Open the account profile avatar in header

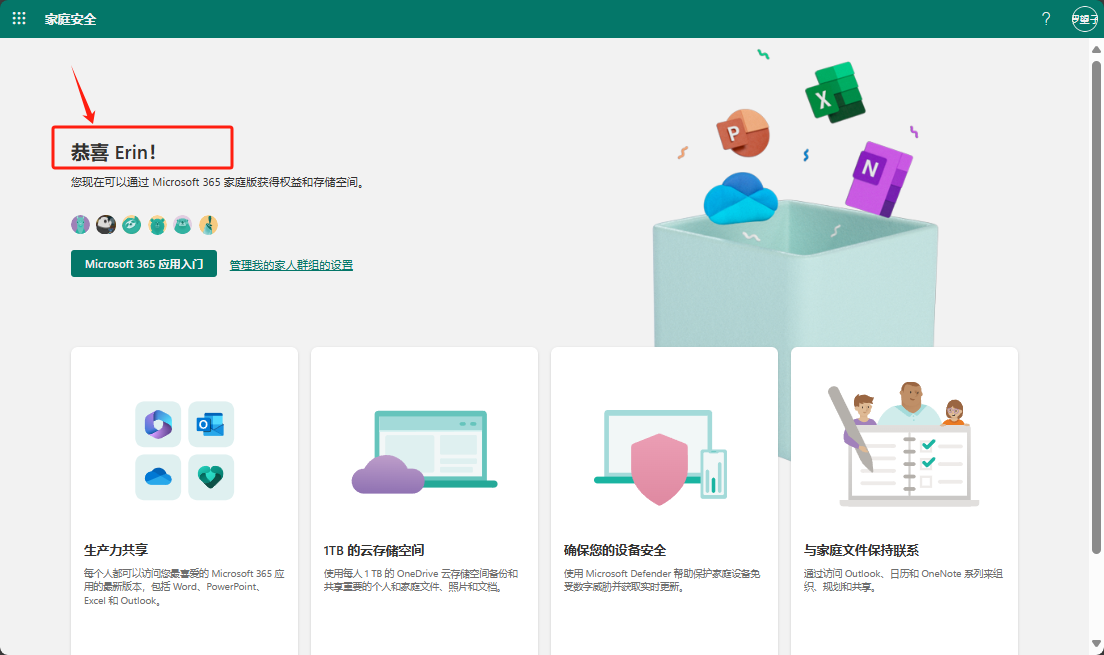click(1083, 19)
